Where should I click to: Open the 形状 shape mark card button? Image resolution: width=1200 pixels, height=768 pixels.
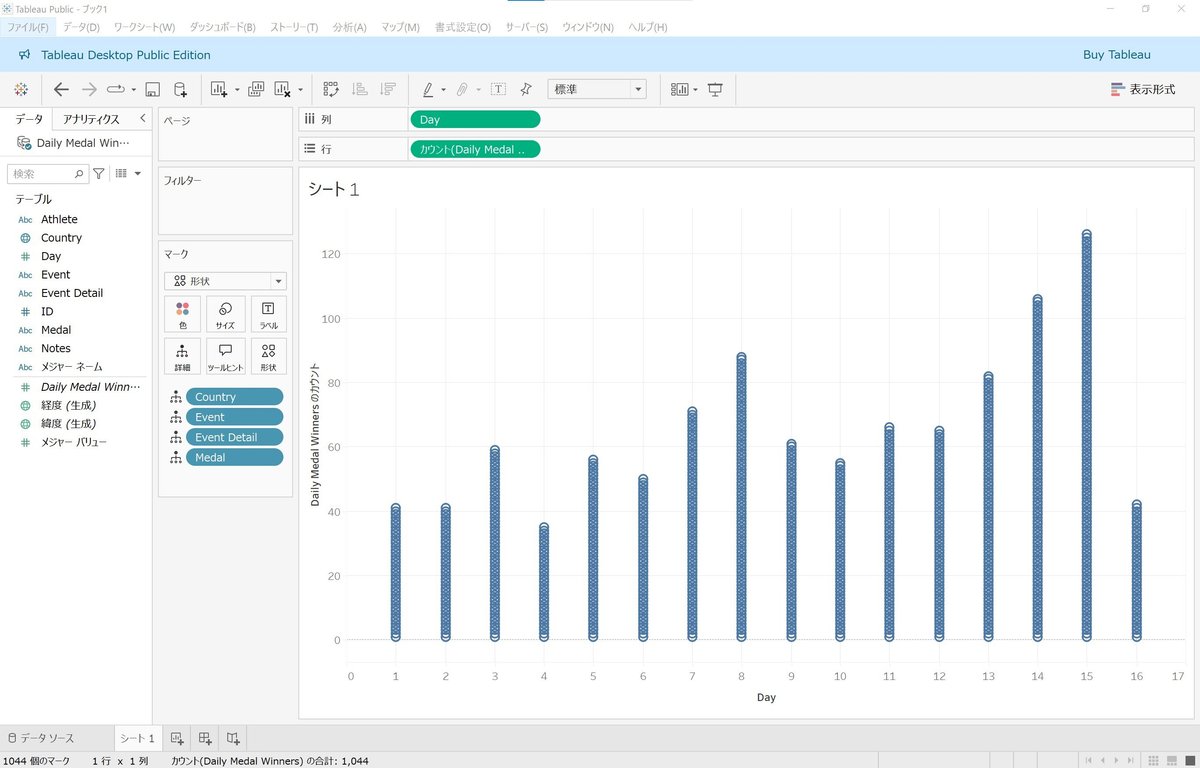pos(268,356)
